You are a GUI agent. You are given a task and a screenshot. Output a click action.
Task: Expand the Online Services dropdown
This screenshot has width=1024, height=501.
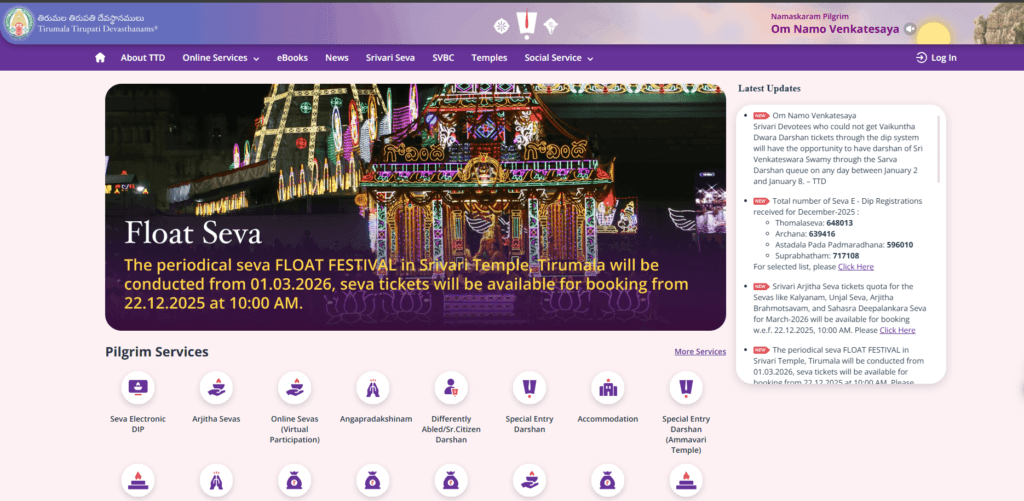221,57
